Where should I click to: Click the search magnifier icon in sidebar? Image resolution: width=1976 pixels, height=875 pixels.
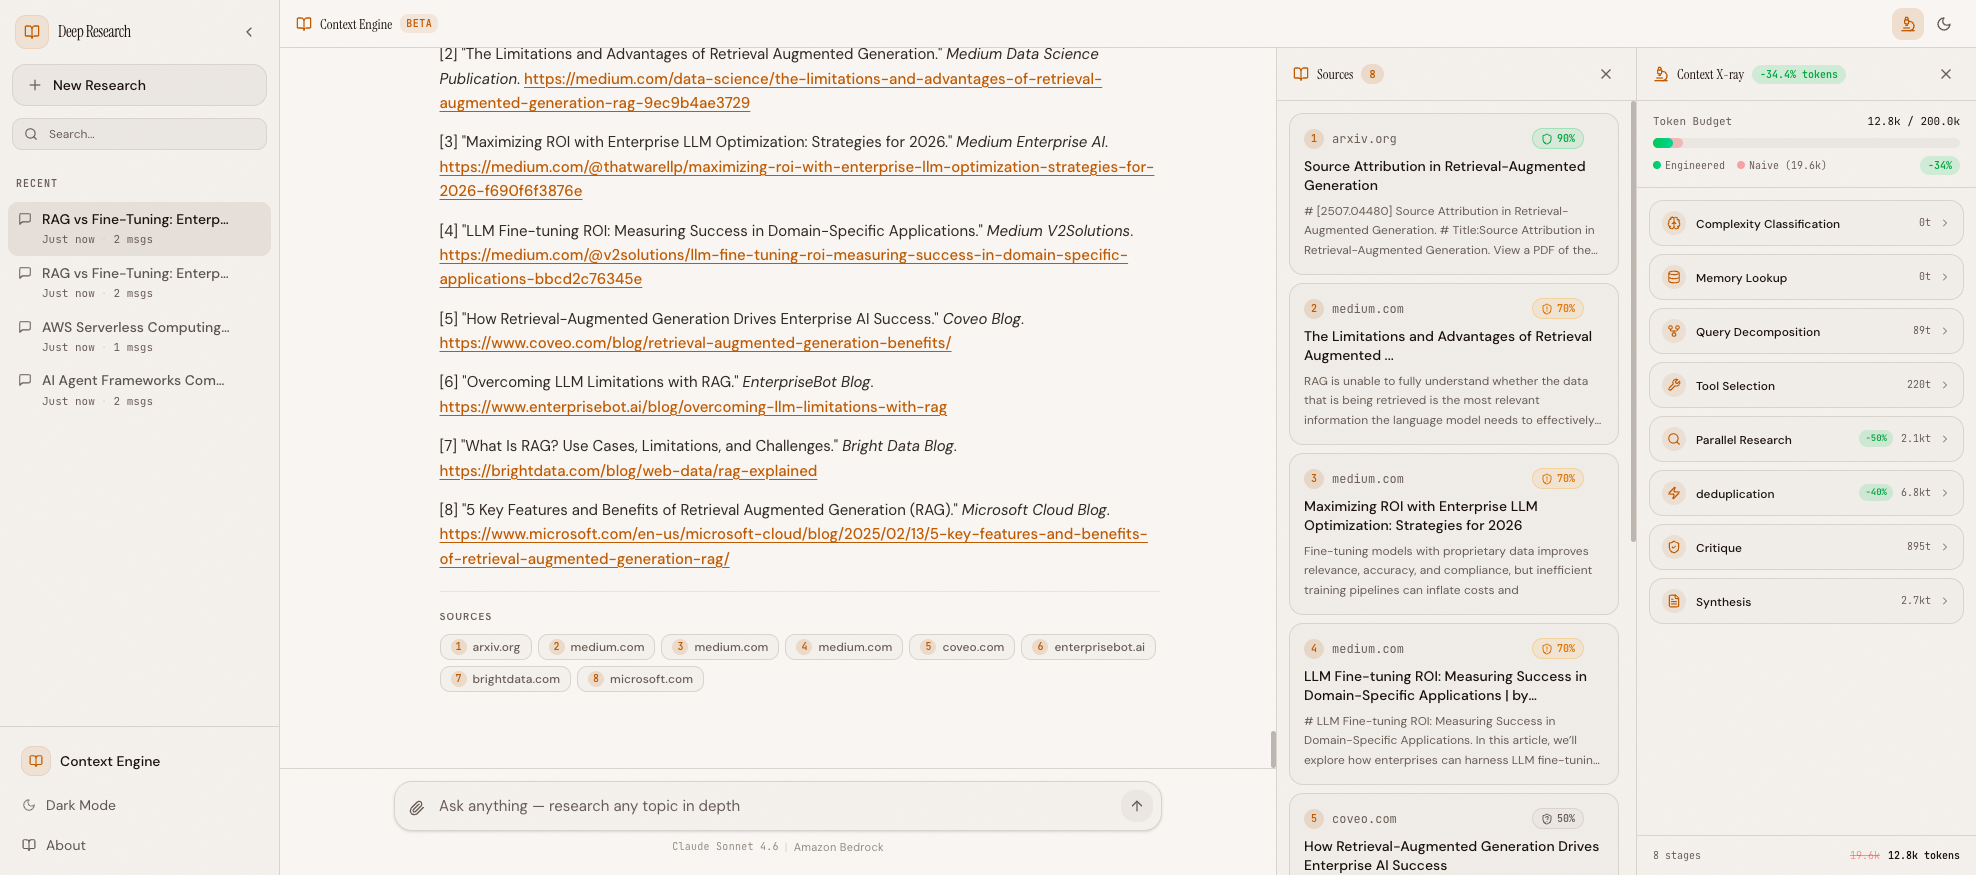[31, 134]
